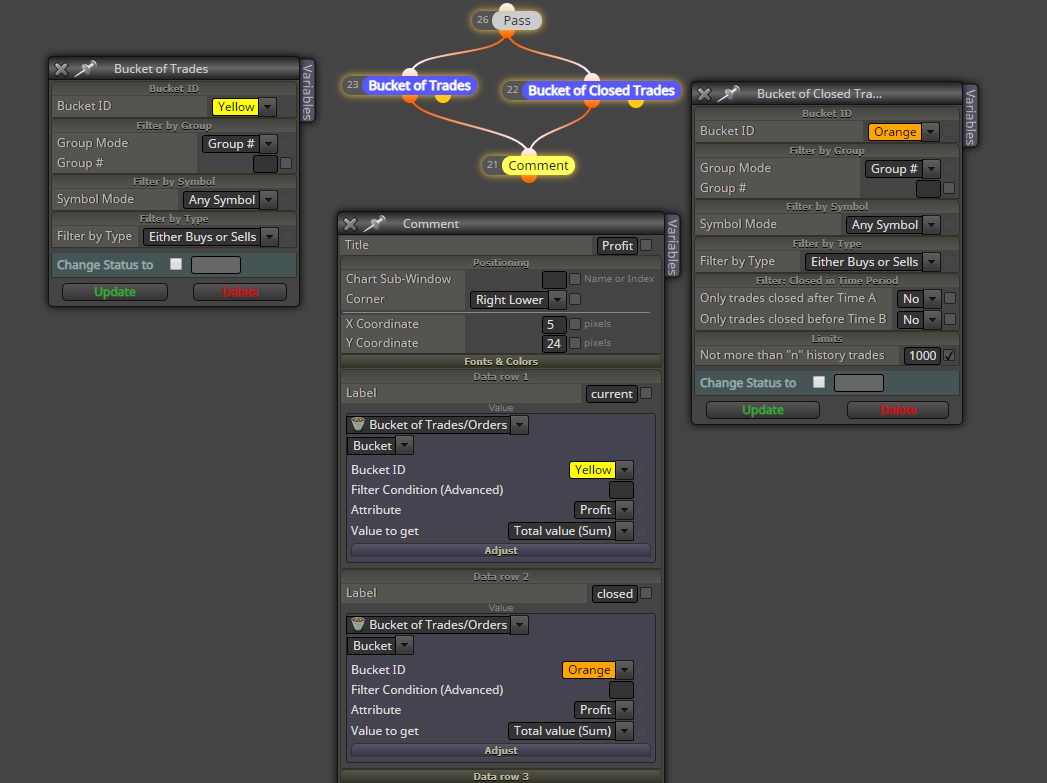Edit Data row 2 label 'closed'

tap(614, 594)
